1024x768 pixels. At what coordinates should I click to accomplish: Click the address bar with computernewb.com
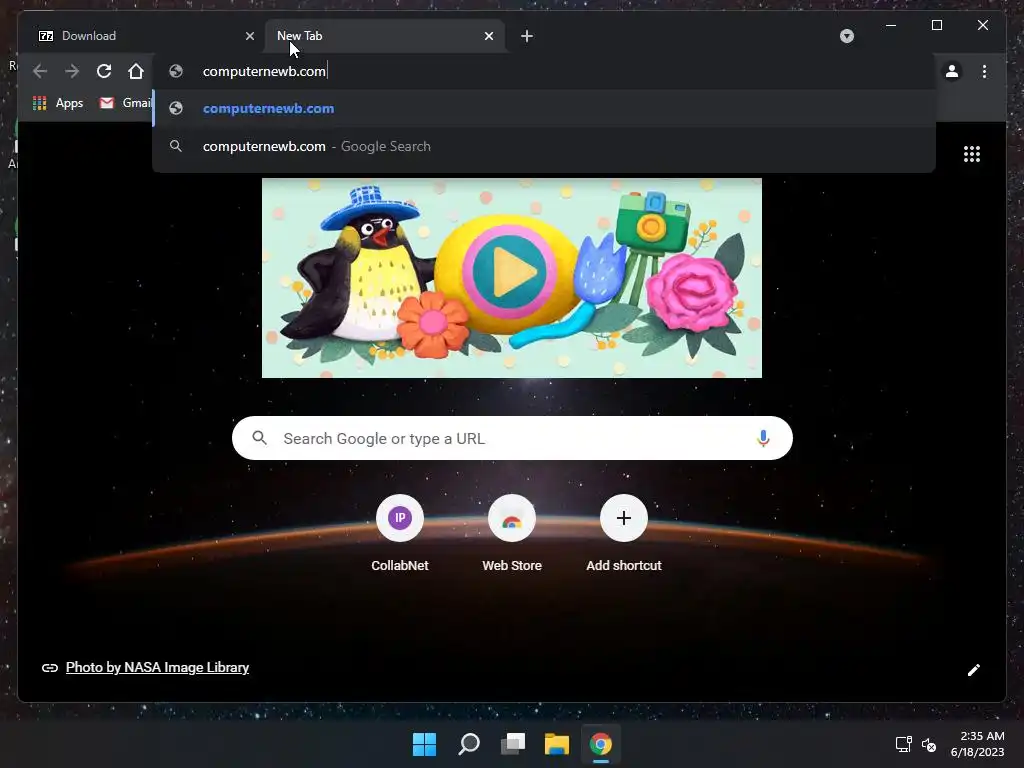pos(544,71)
